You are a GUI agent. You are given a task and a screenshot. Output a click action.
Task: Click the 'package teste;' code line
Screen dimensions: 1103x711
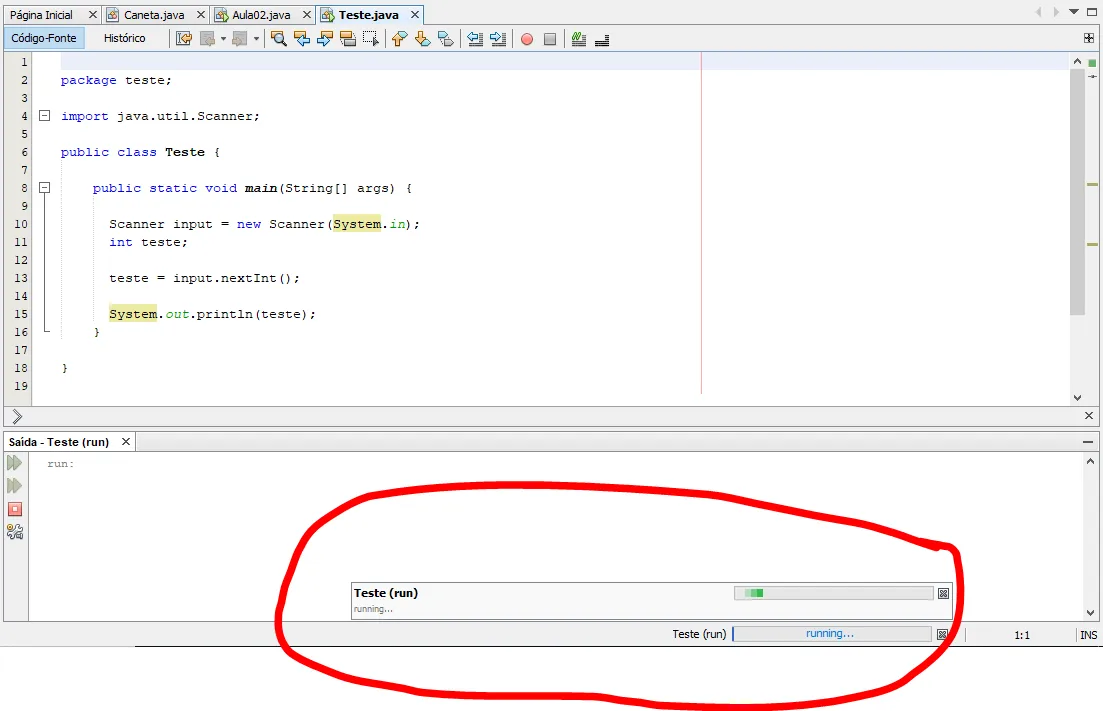tap(116, 80)
